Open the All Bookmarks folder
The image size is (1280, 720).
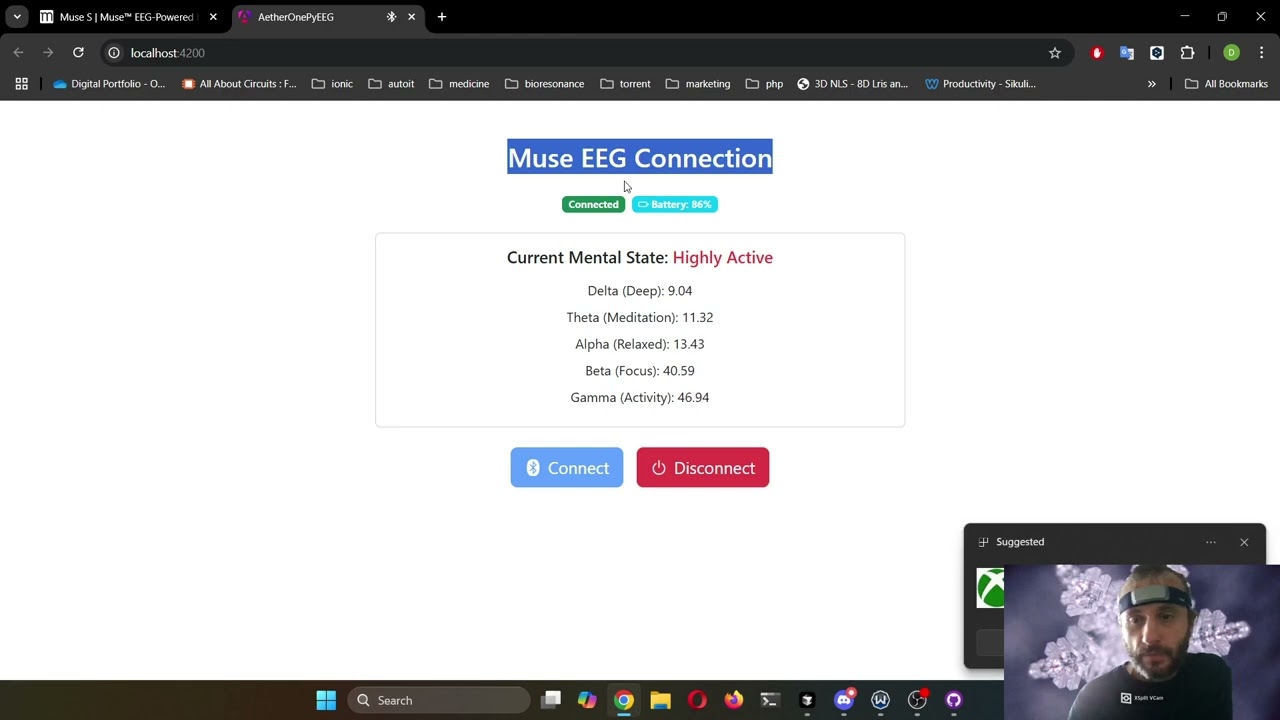(x=1226, y=84)
